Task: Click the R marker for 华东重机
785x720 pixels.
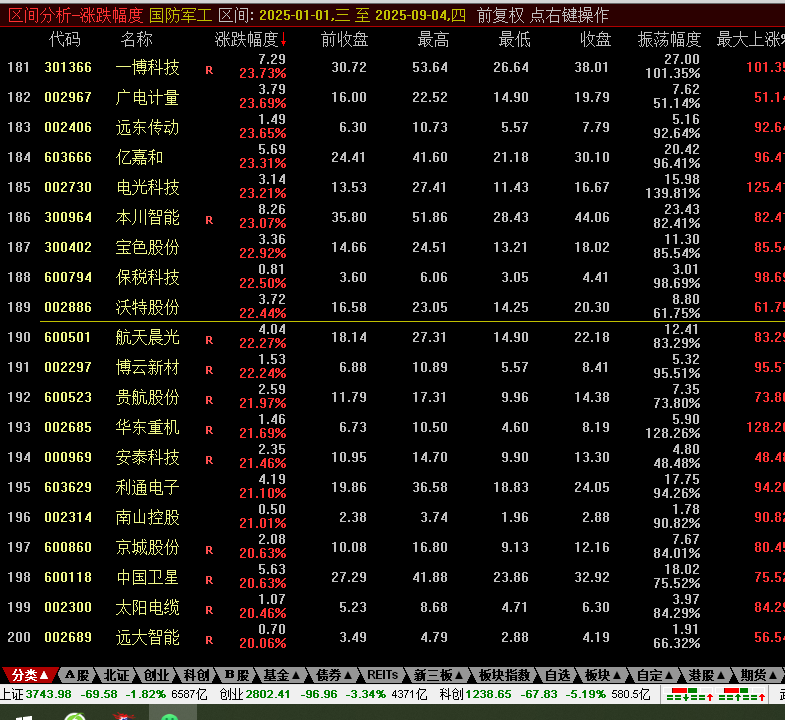Action: (209, 431)
